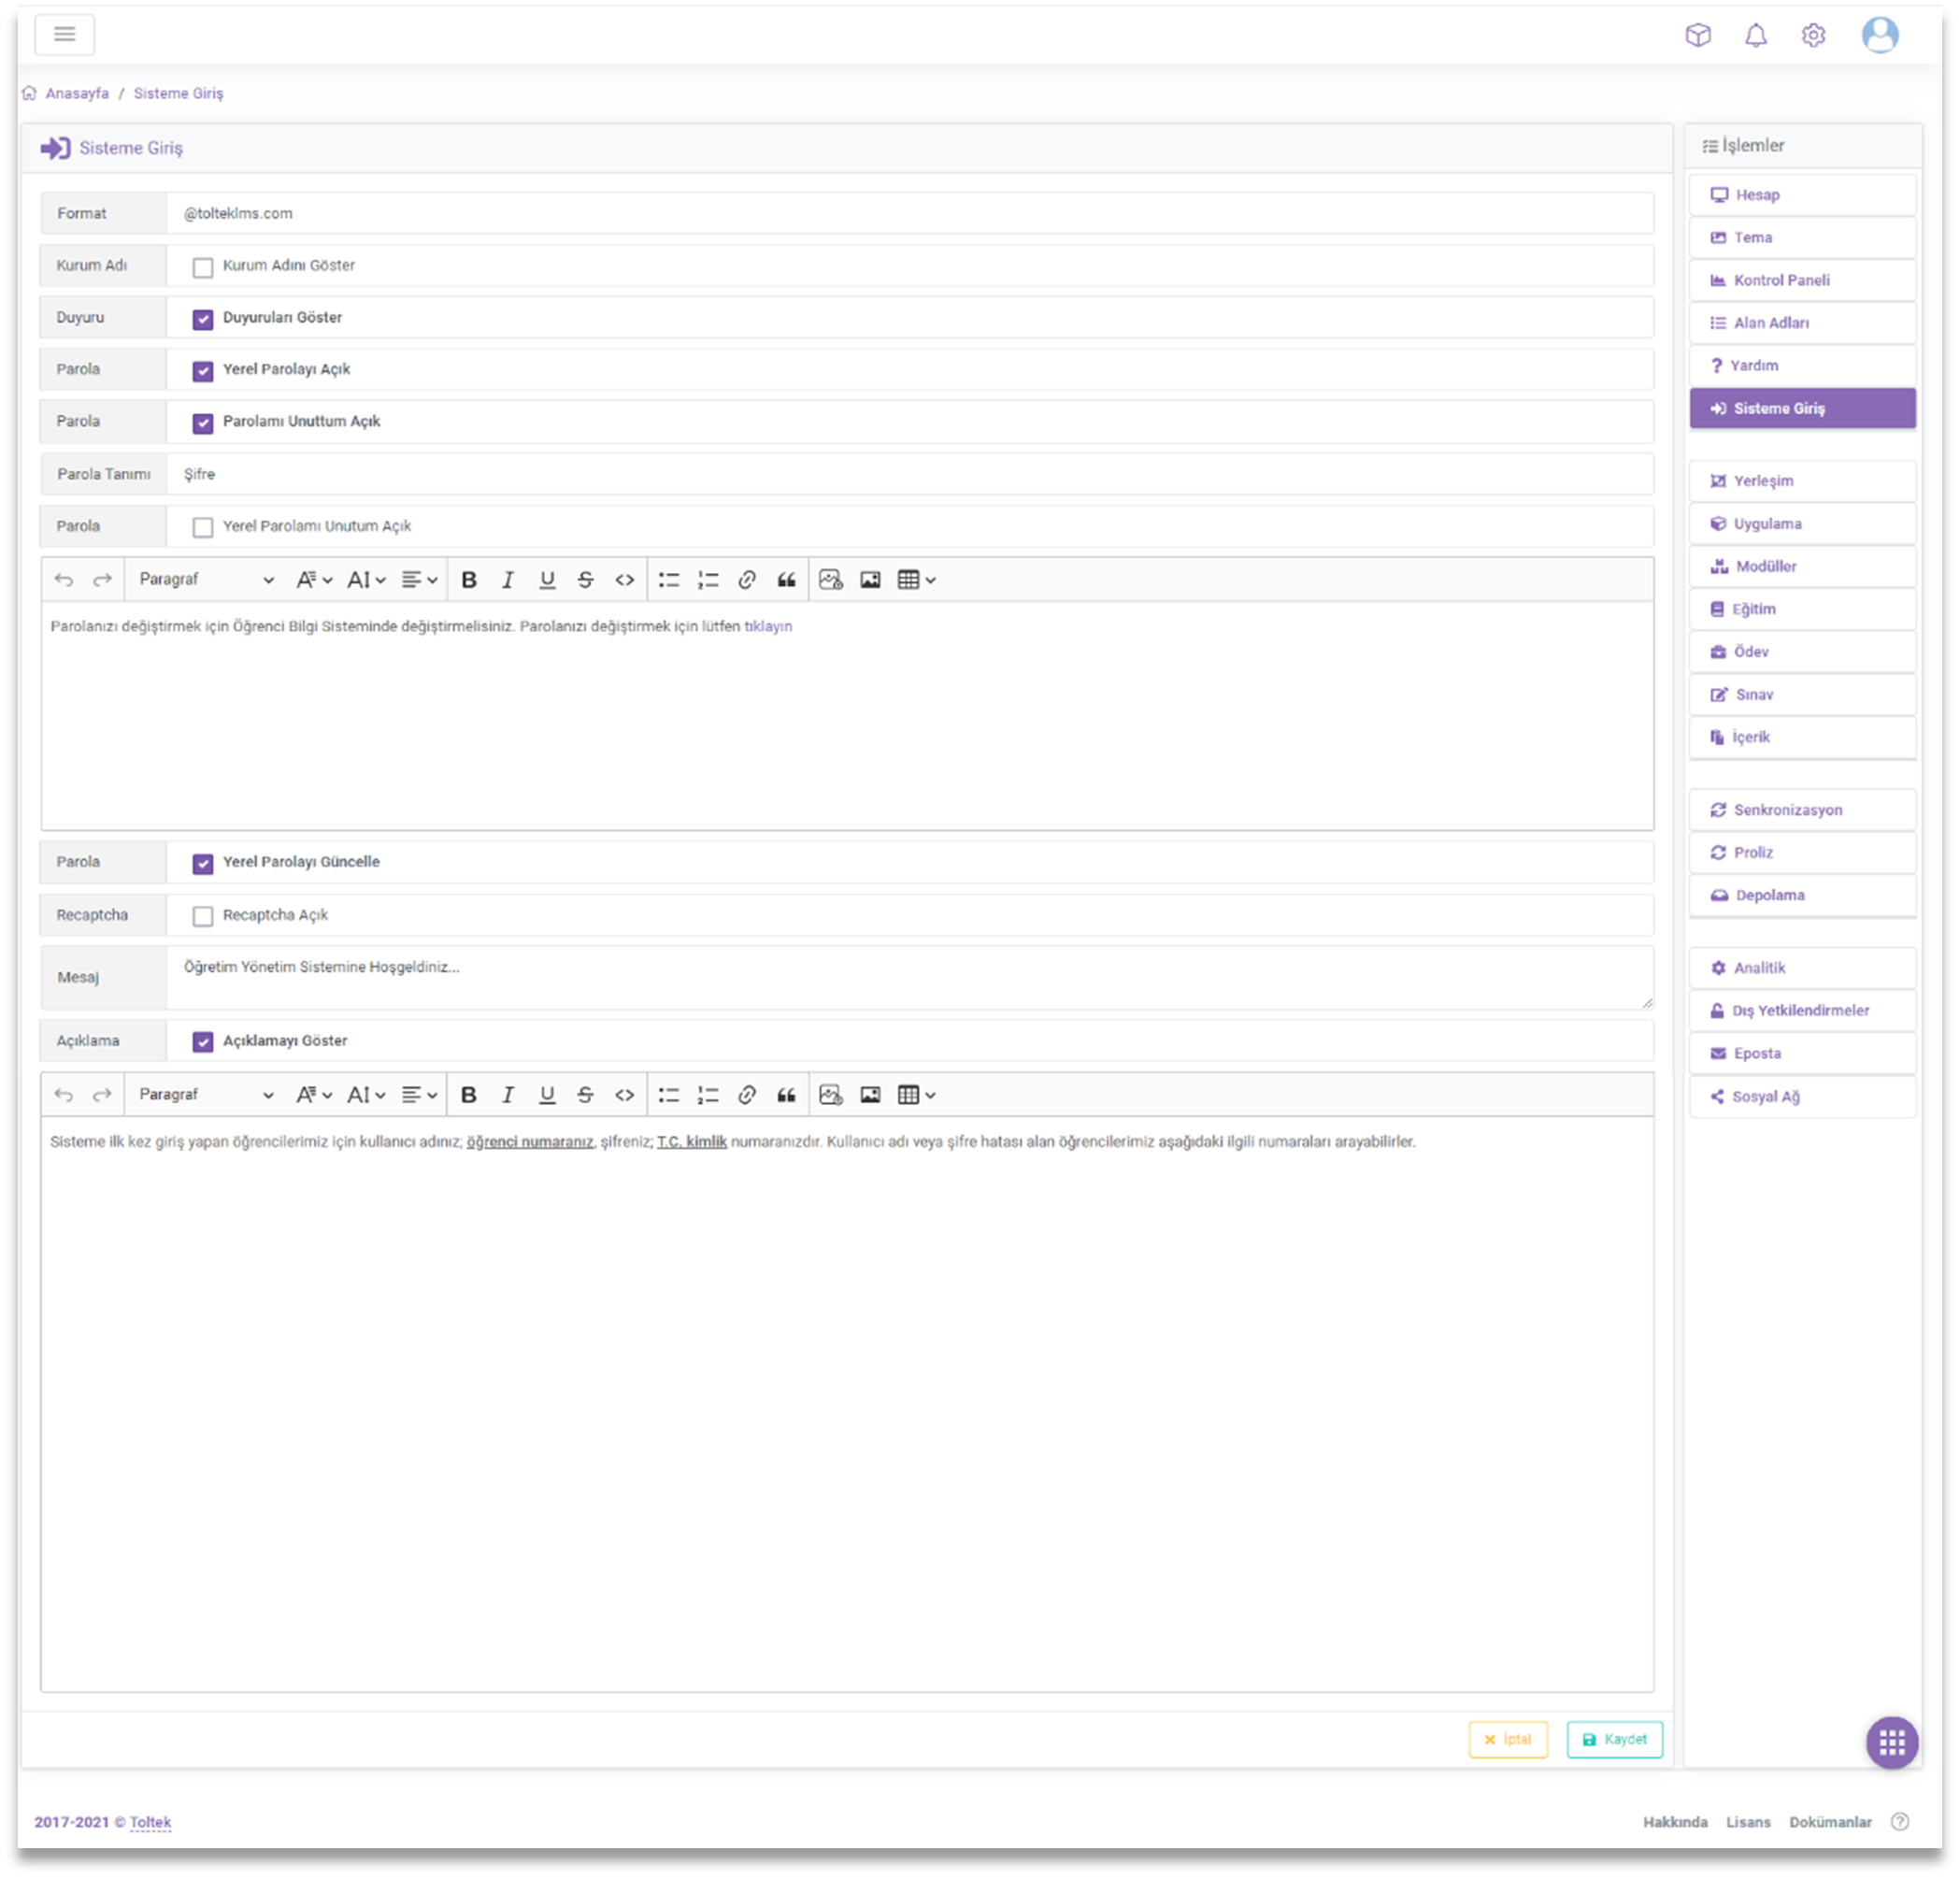Click block quote icon in second editor
This screenshot has height=1879, width=1960.
point(786,1095)
